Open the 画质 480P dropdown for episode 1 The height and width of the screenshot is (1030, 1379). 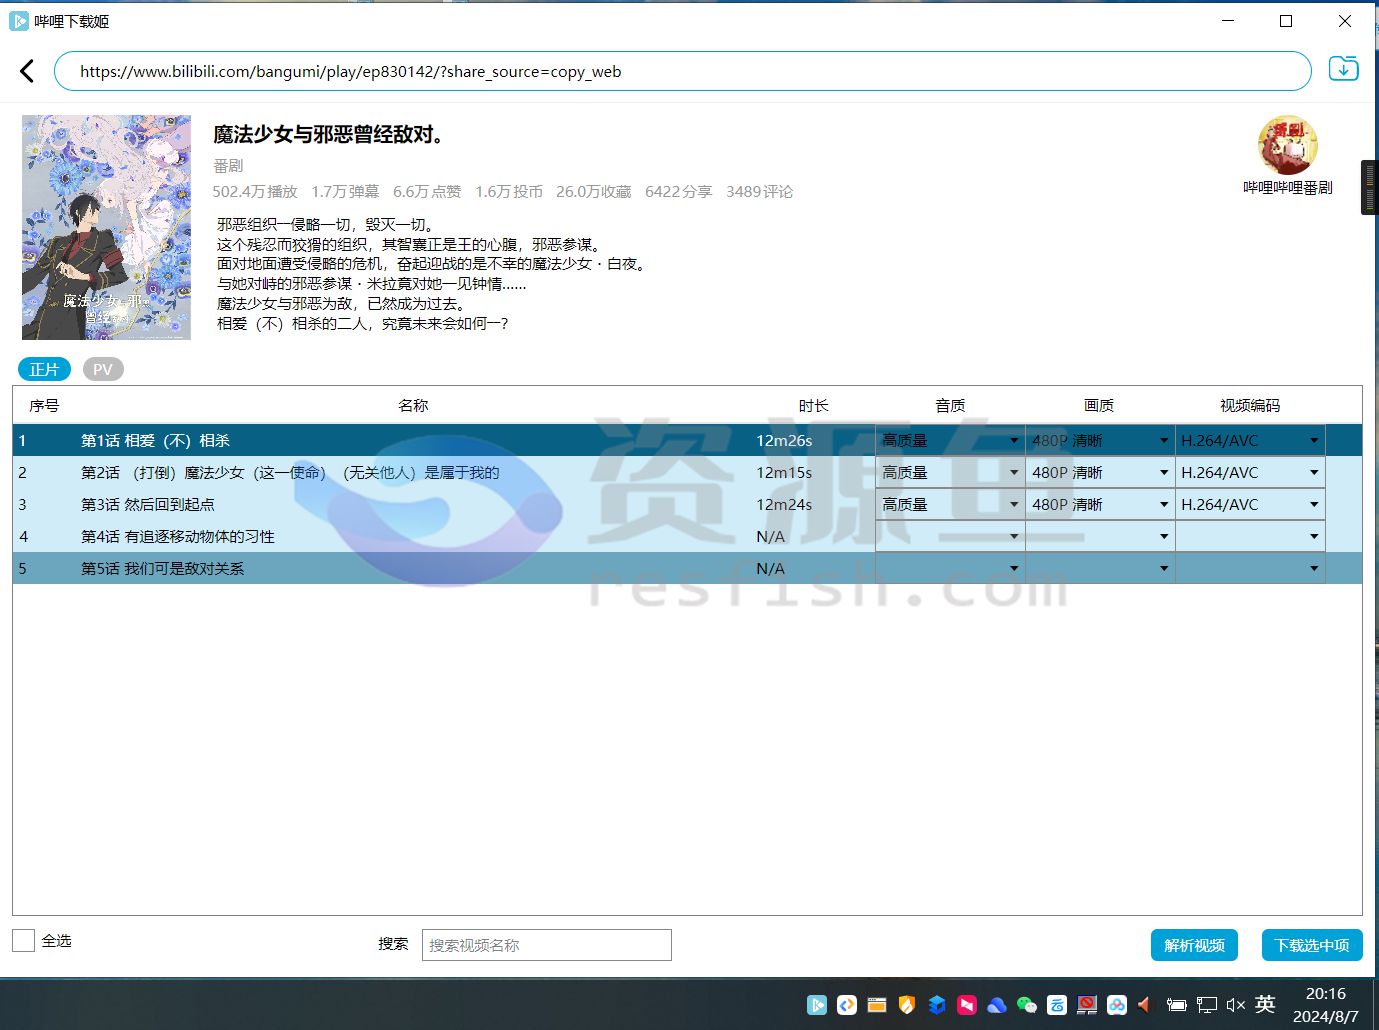pos(1100,440)
